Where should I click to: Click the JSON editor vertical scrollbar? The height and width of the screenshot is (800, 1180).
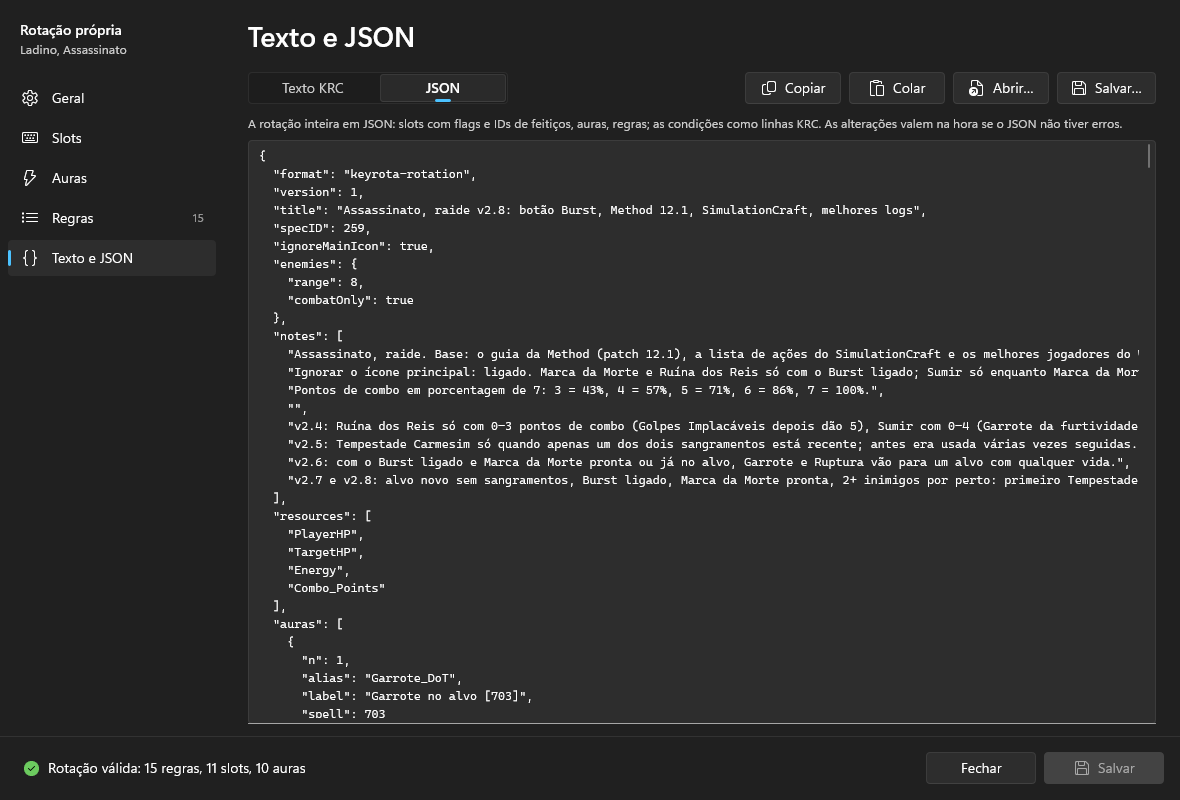point(1149,156)
